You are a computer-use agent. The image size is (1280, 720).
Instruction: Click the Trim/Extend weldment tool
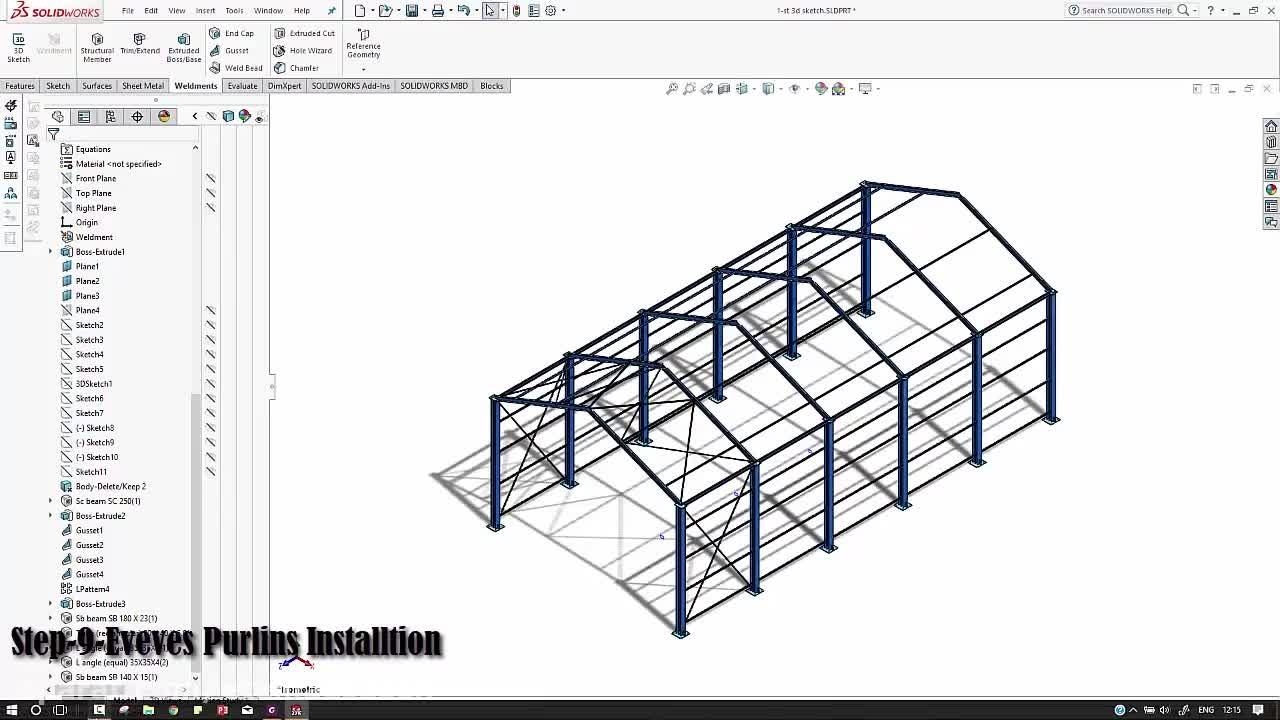click(140, 45)
